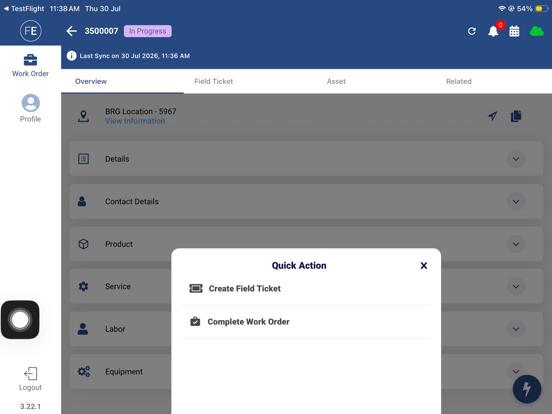The height and width of the screenshot is (414, 552).
Task: Select Complete Work Order action
Action: point(306,321)
